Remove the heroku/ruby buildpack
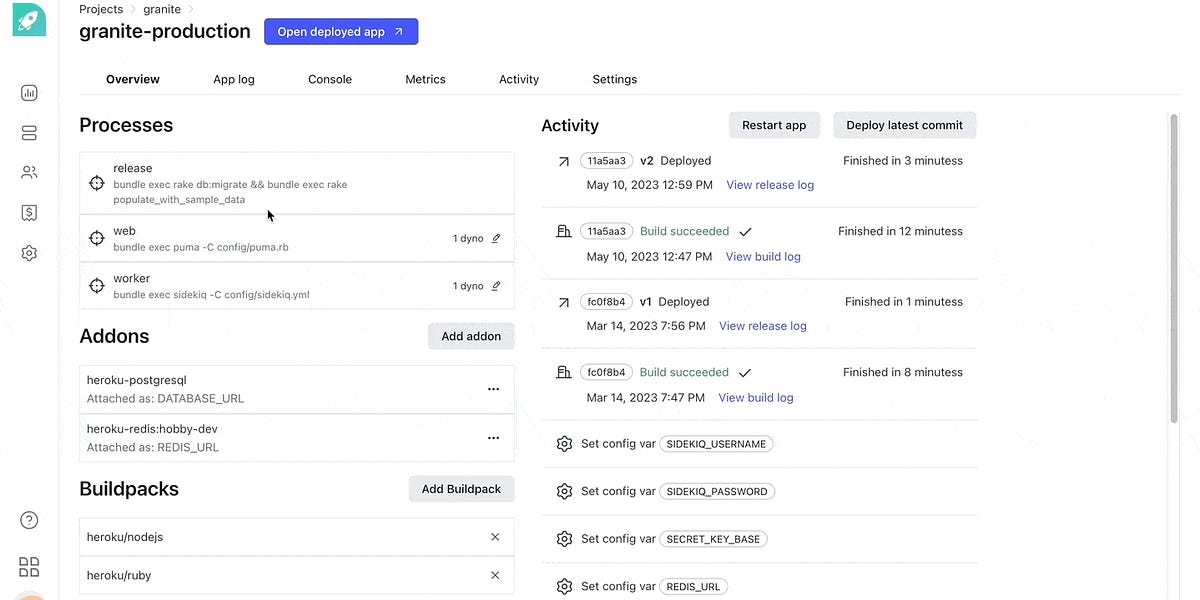This screenshot has height=600, width=1200. tap(495, 575)
